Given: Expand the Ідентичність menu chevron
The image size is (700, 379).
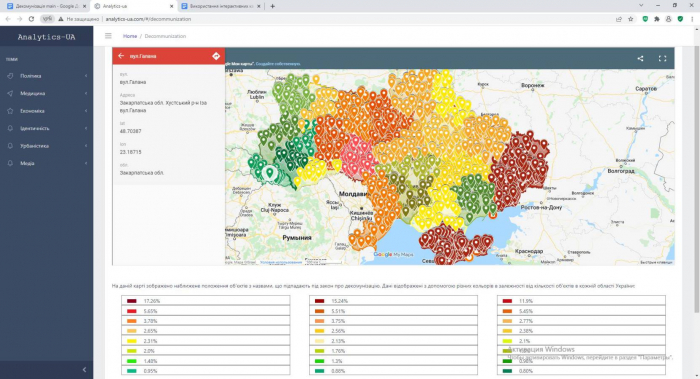Looking at the screenshot, I should point(86,128).
